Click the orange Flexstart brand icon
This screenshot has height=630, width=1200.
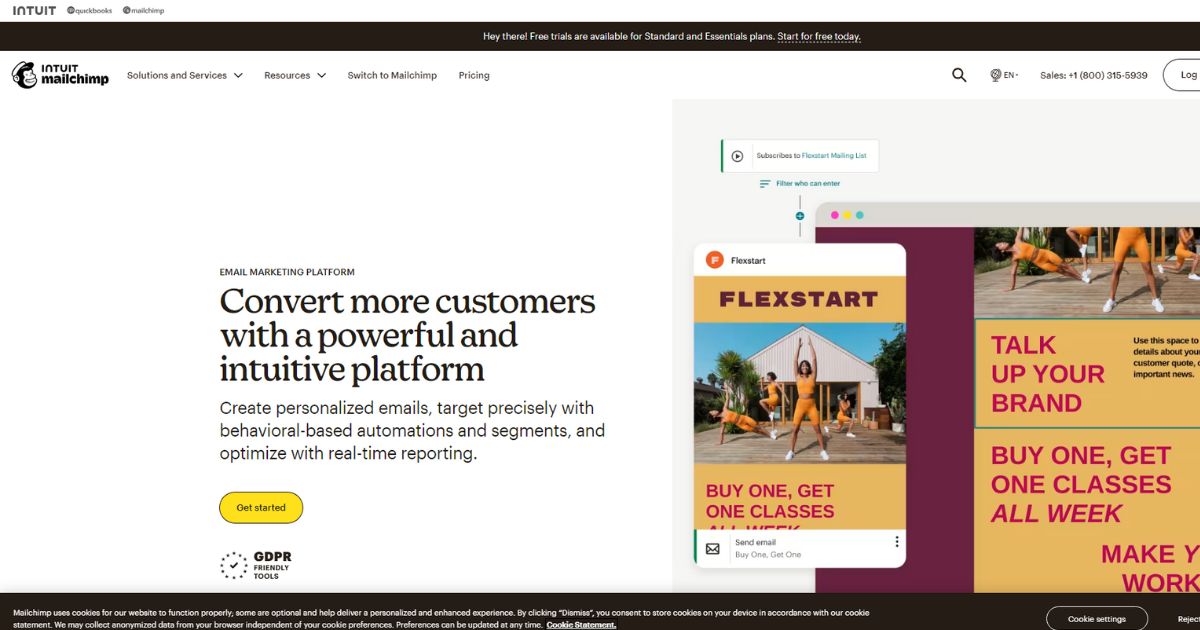(x=715, y=260)
